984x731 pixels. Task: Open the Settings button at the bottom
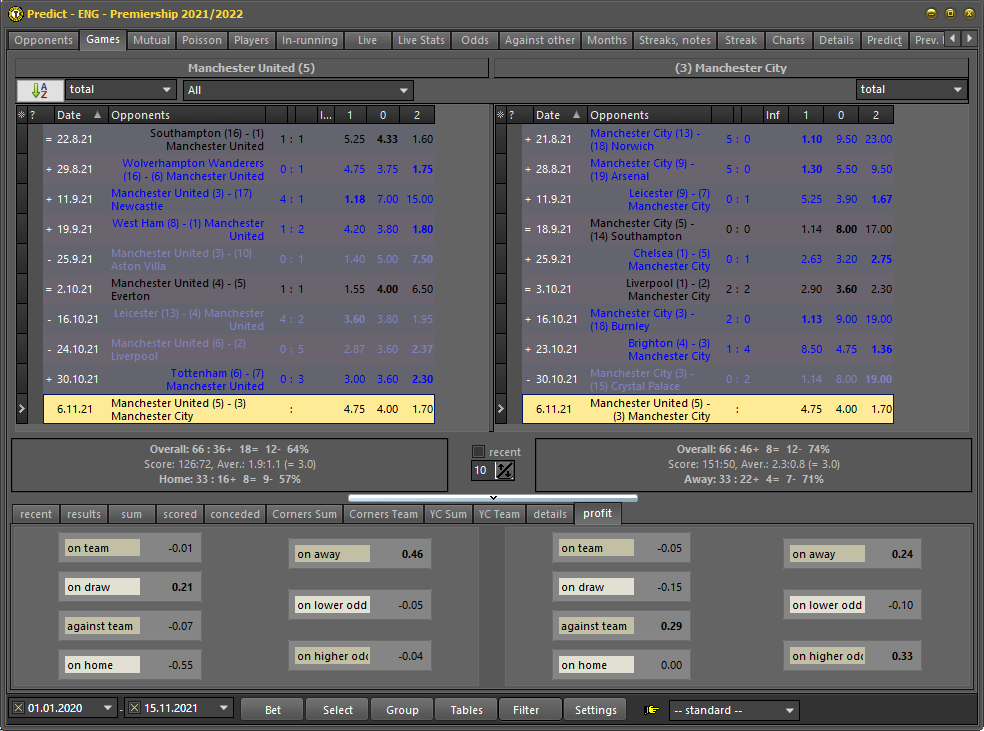(595, 708)
